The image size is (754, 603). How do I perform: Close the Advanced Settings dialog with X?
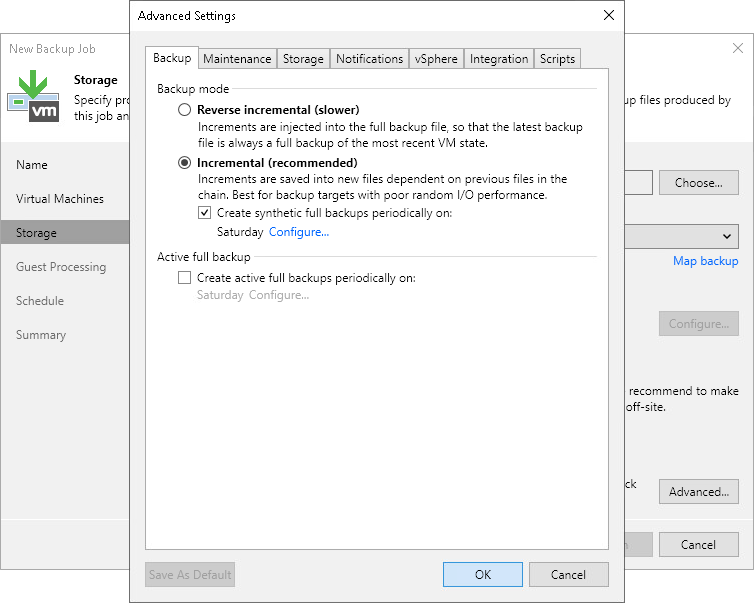pyautogui.click(x=609, y=15)
